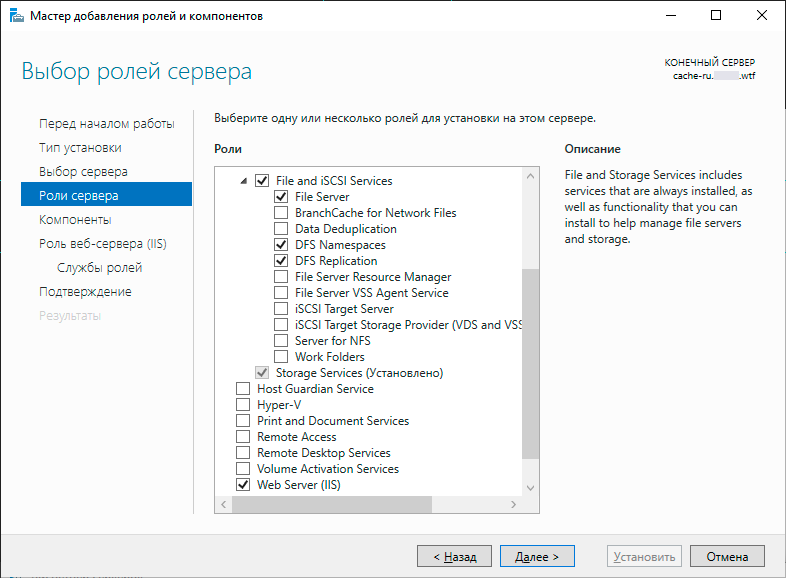Click the left arrow of horizontal scrollbar
This screenshot has width=786, height=578.
pos(224,504)
